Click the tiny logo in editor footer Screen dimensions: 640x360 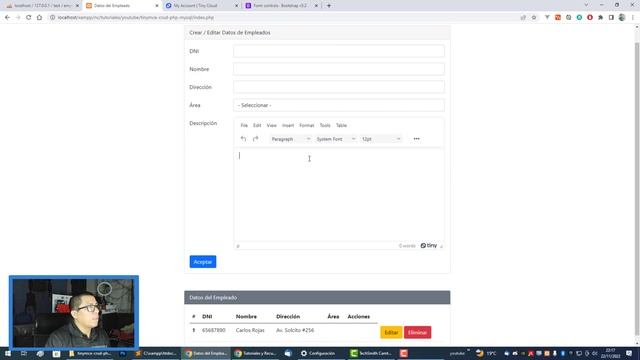click(x=429, y=245)
